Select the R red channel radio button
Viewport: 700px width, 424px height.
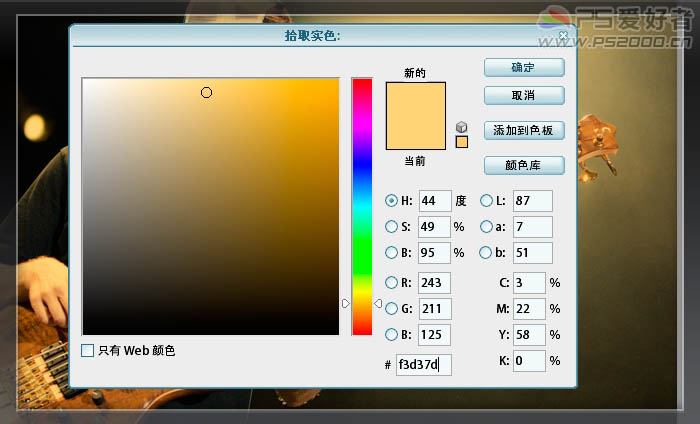(x=392, y=283)
